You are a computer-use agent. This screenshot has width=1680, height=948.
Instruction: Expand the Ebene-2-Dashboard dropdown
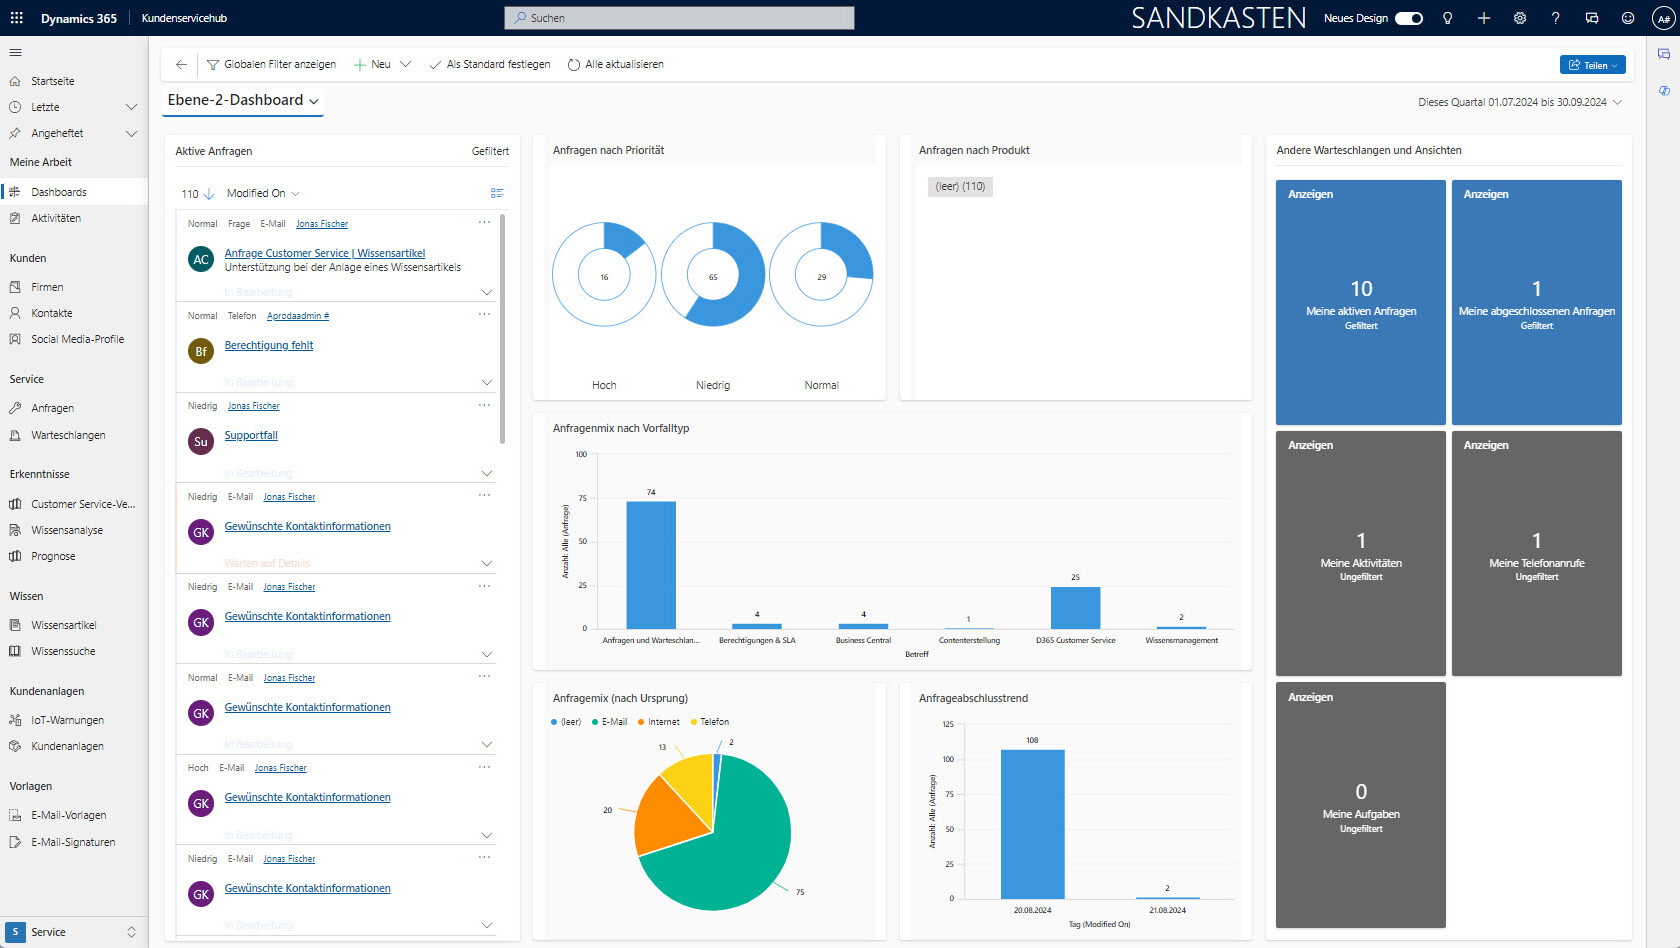pos(315,101)
